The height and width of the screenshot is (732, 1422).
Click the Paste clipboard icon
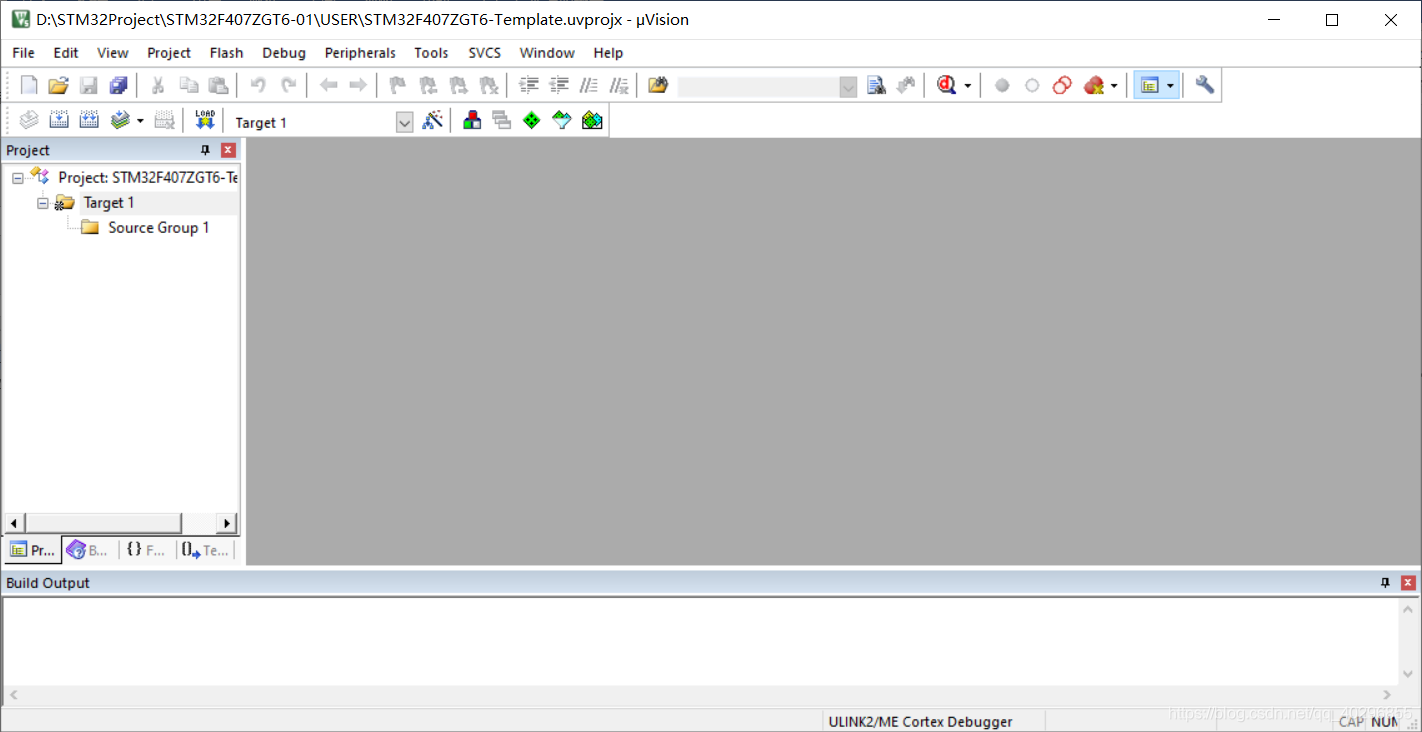[x=218, y=85]
